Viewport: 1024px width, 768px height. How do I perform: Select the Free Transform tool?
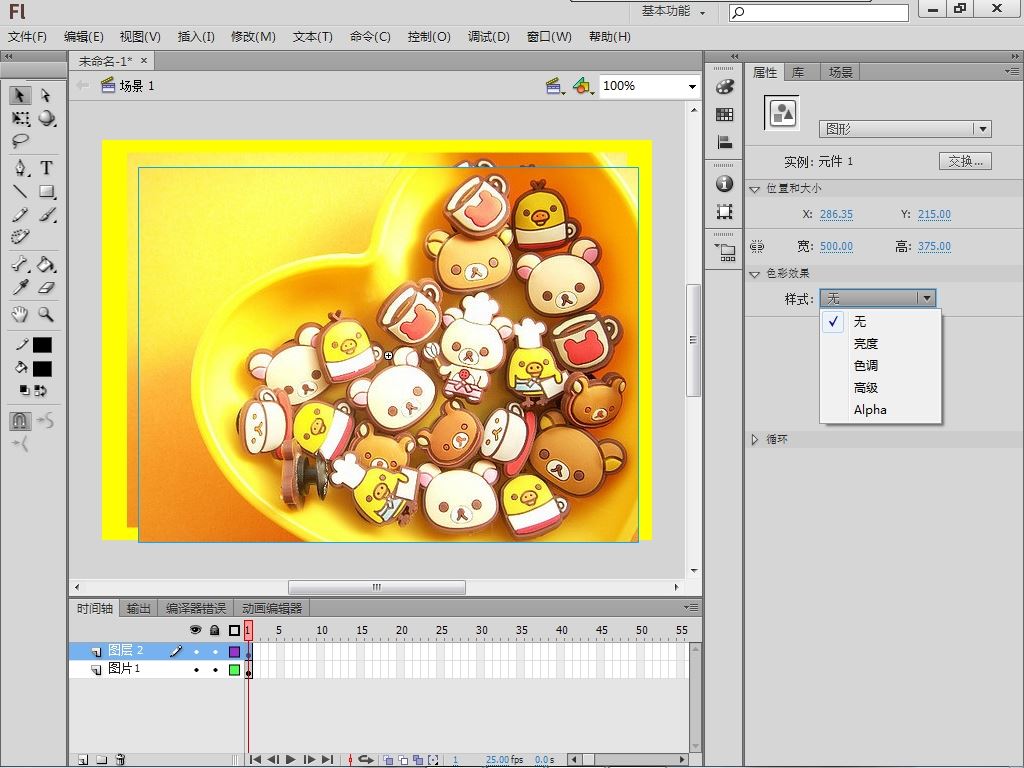[x=20, y=118]
